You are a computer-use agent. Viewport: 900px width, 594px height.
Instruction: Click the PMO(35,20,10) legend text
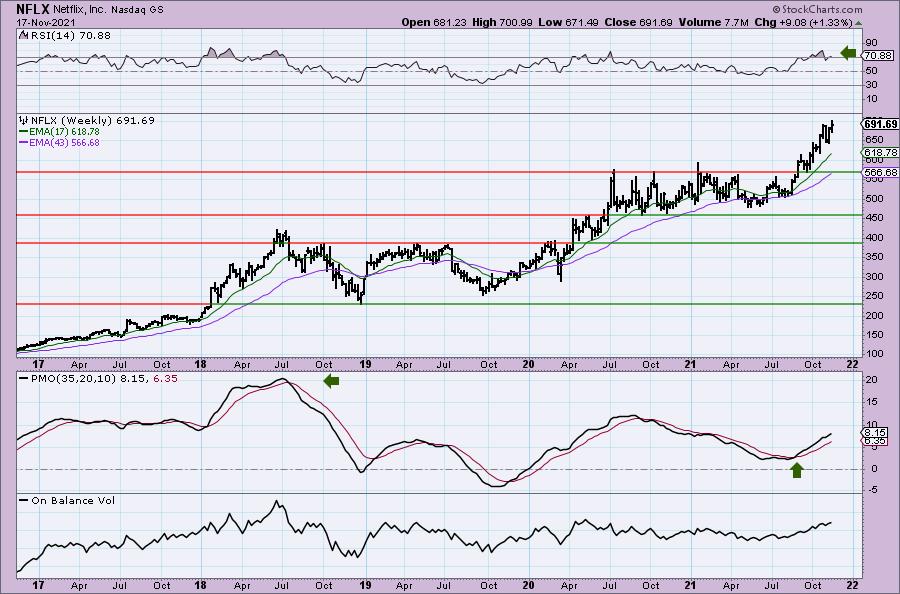click(x=103, y=379)
